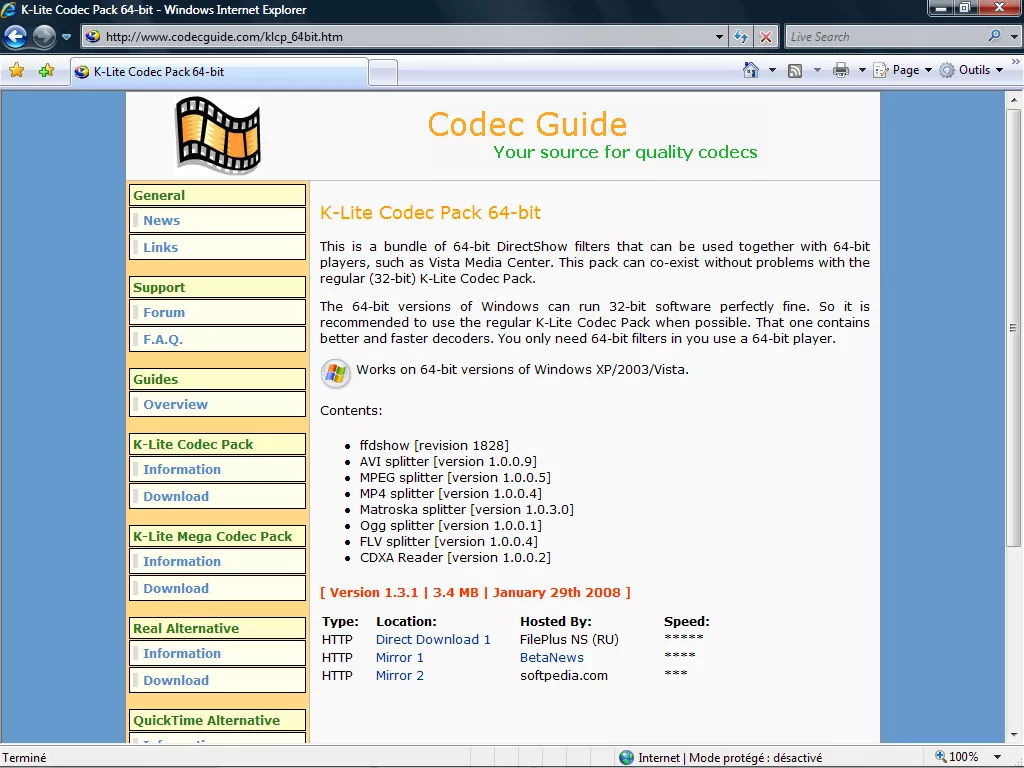Viewport: 1024px width, 768px height.
Task: Select the K-Lite Codec Pack 64-bit tab
Action: 219,72
